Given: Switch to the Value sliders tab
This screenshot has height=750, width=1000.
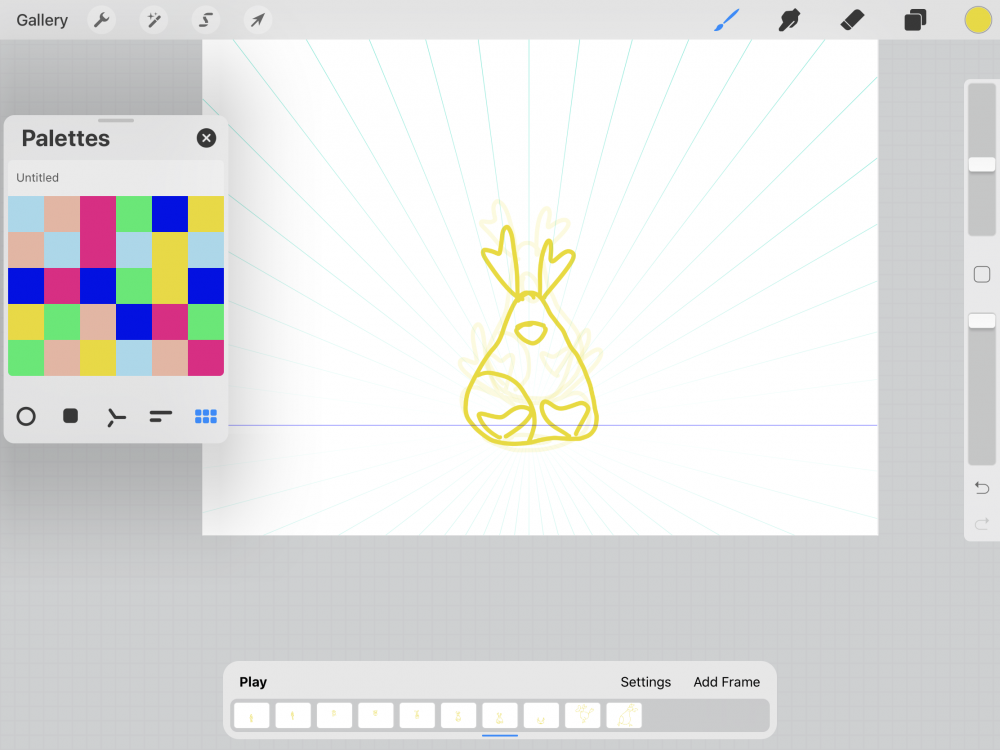Looking at the screenshot, I should tap(161, 416).
